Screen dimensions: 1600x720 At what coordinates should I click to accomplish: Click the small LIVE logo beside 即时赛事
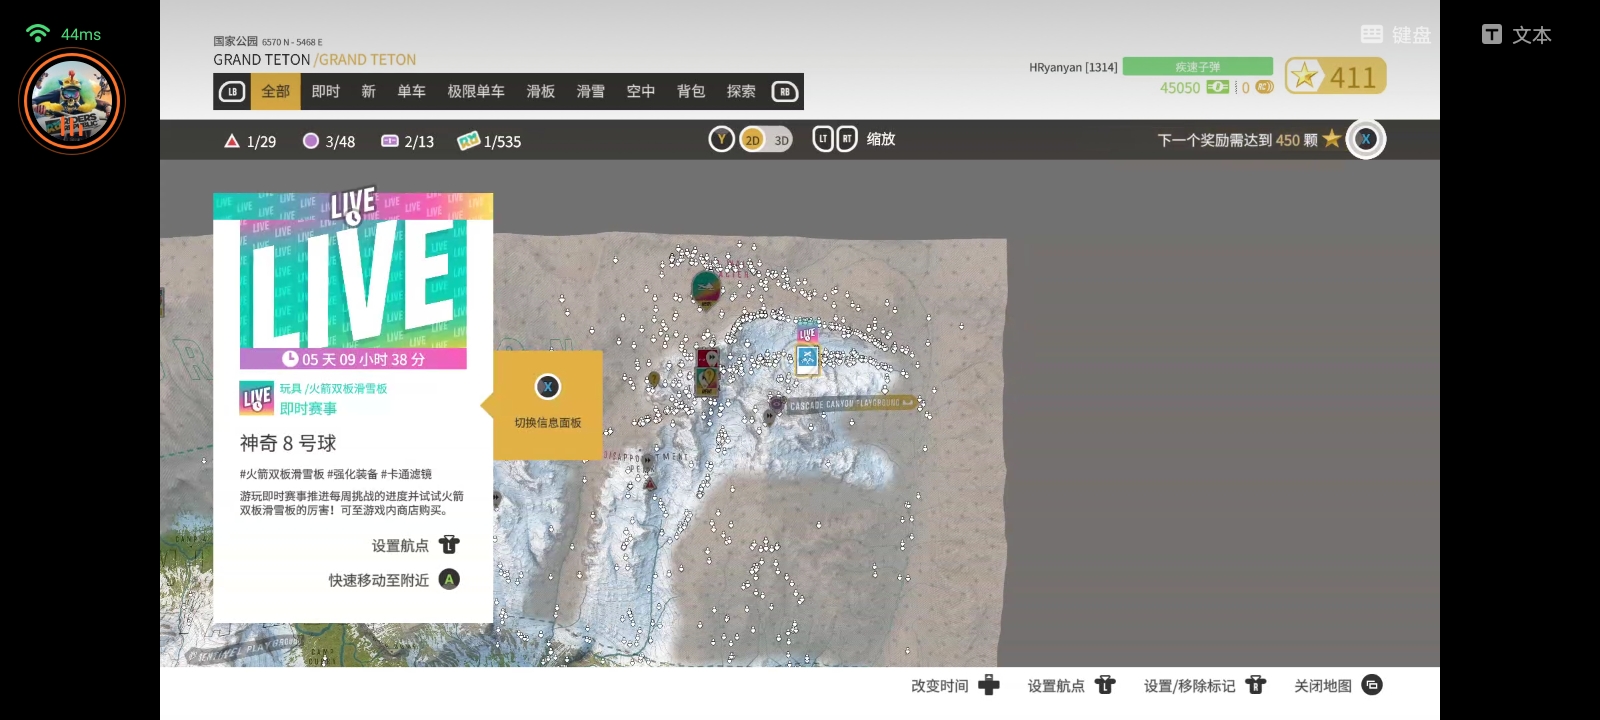257,398
